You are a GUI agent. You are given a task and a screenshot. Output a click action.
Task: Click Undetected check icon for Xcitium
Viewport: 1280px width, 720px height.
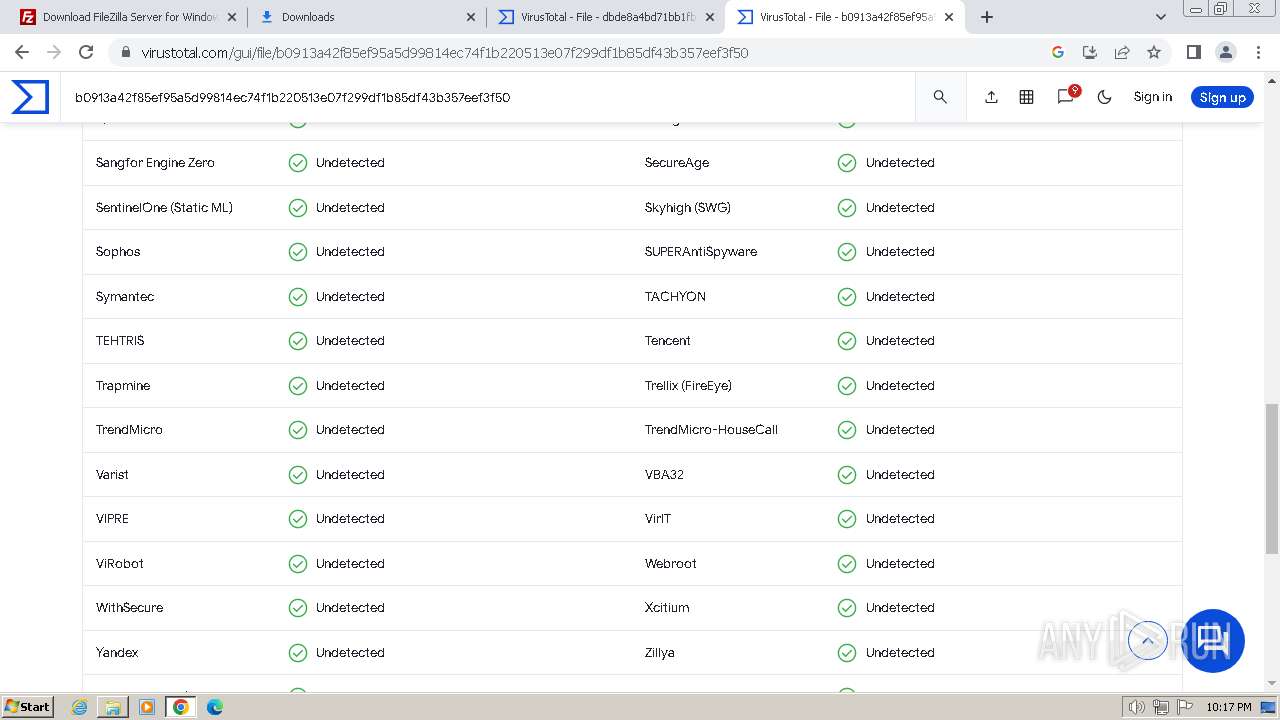pos(847,608)
